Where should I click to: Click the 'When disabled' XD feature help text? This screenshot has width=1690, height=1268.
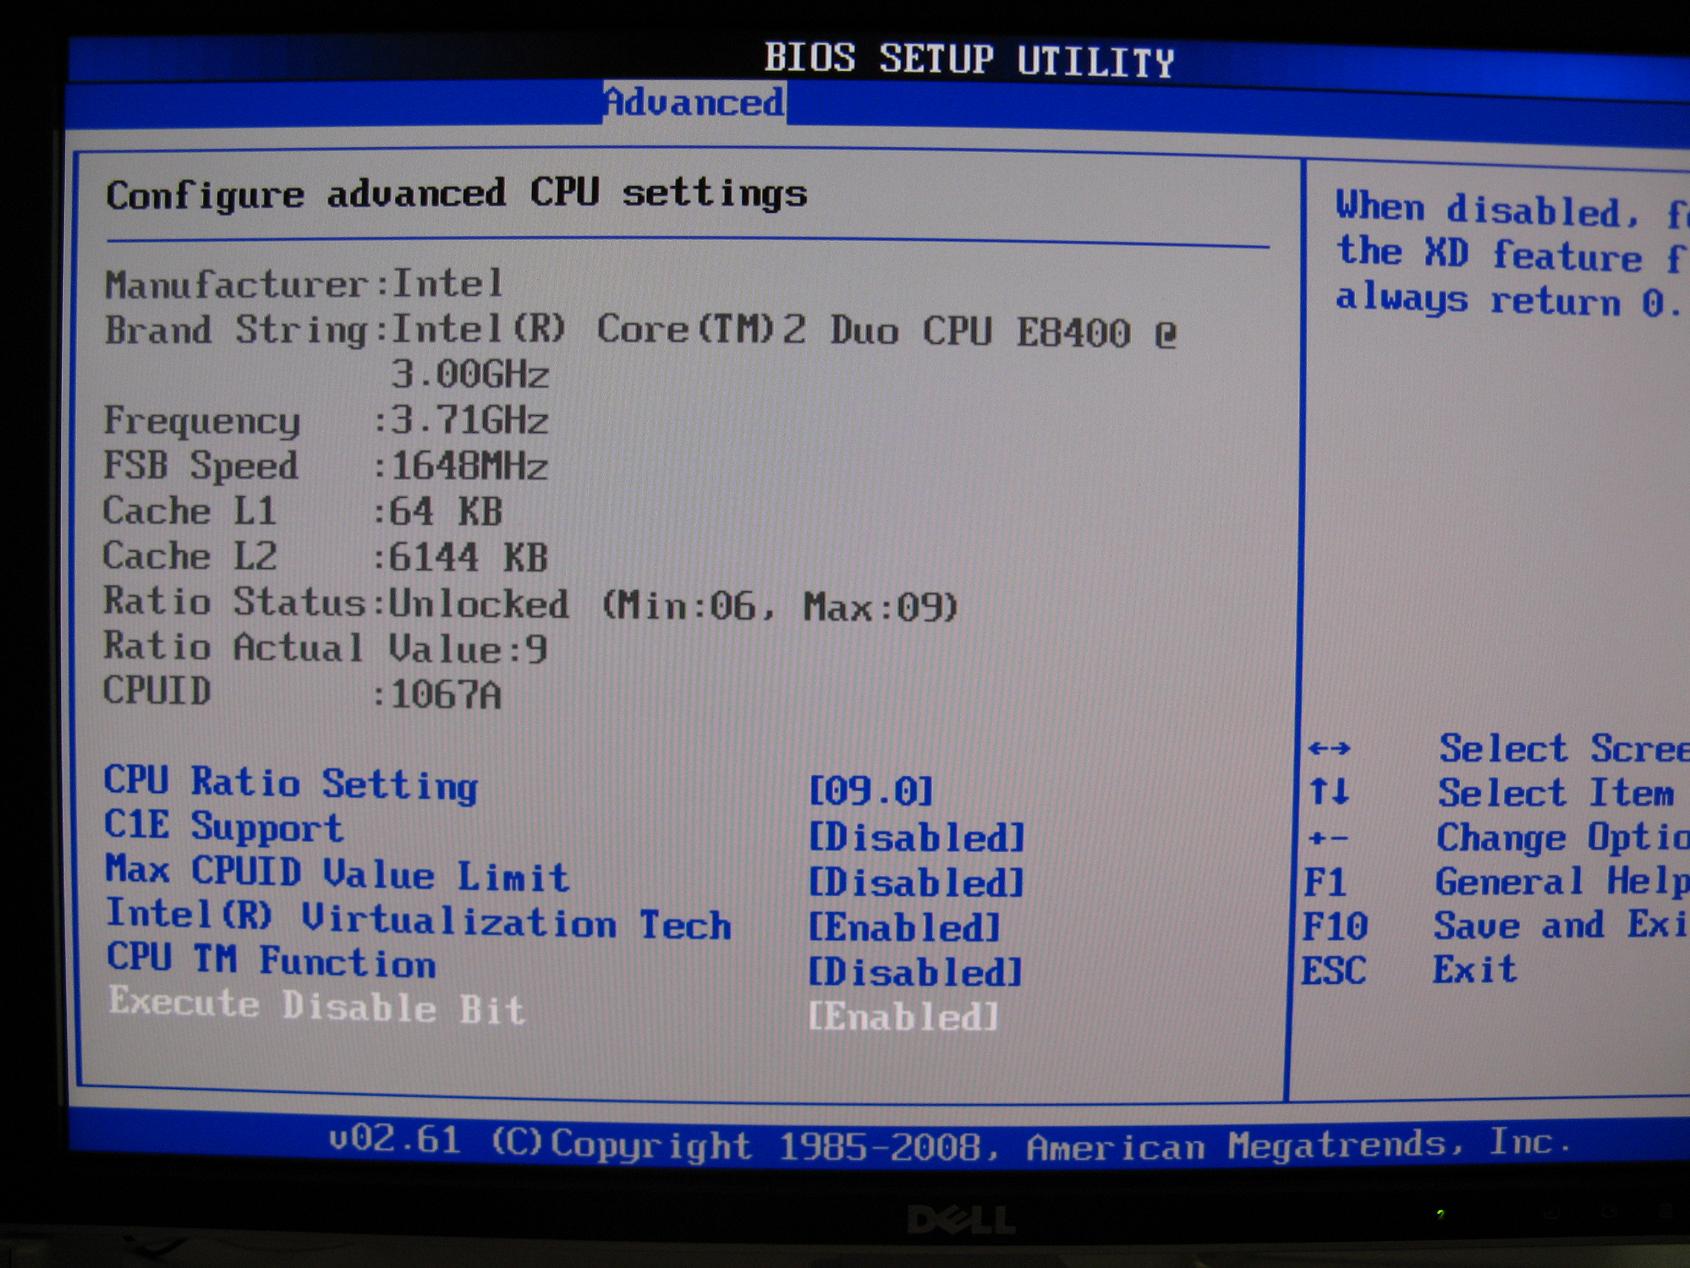(x=1512, y=254)
